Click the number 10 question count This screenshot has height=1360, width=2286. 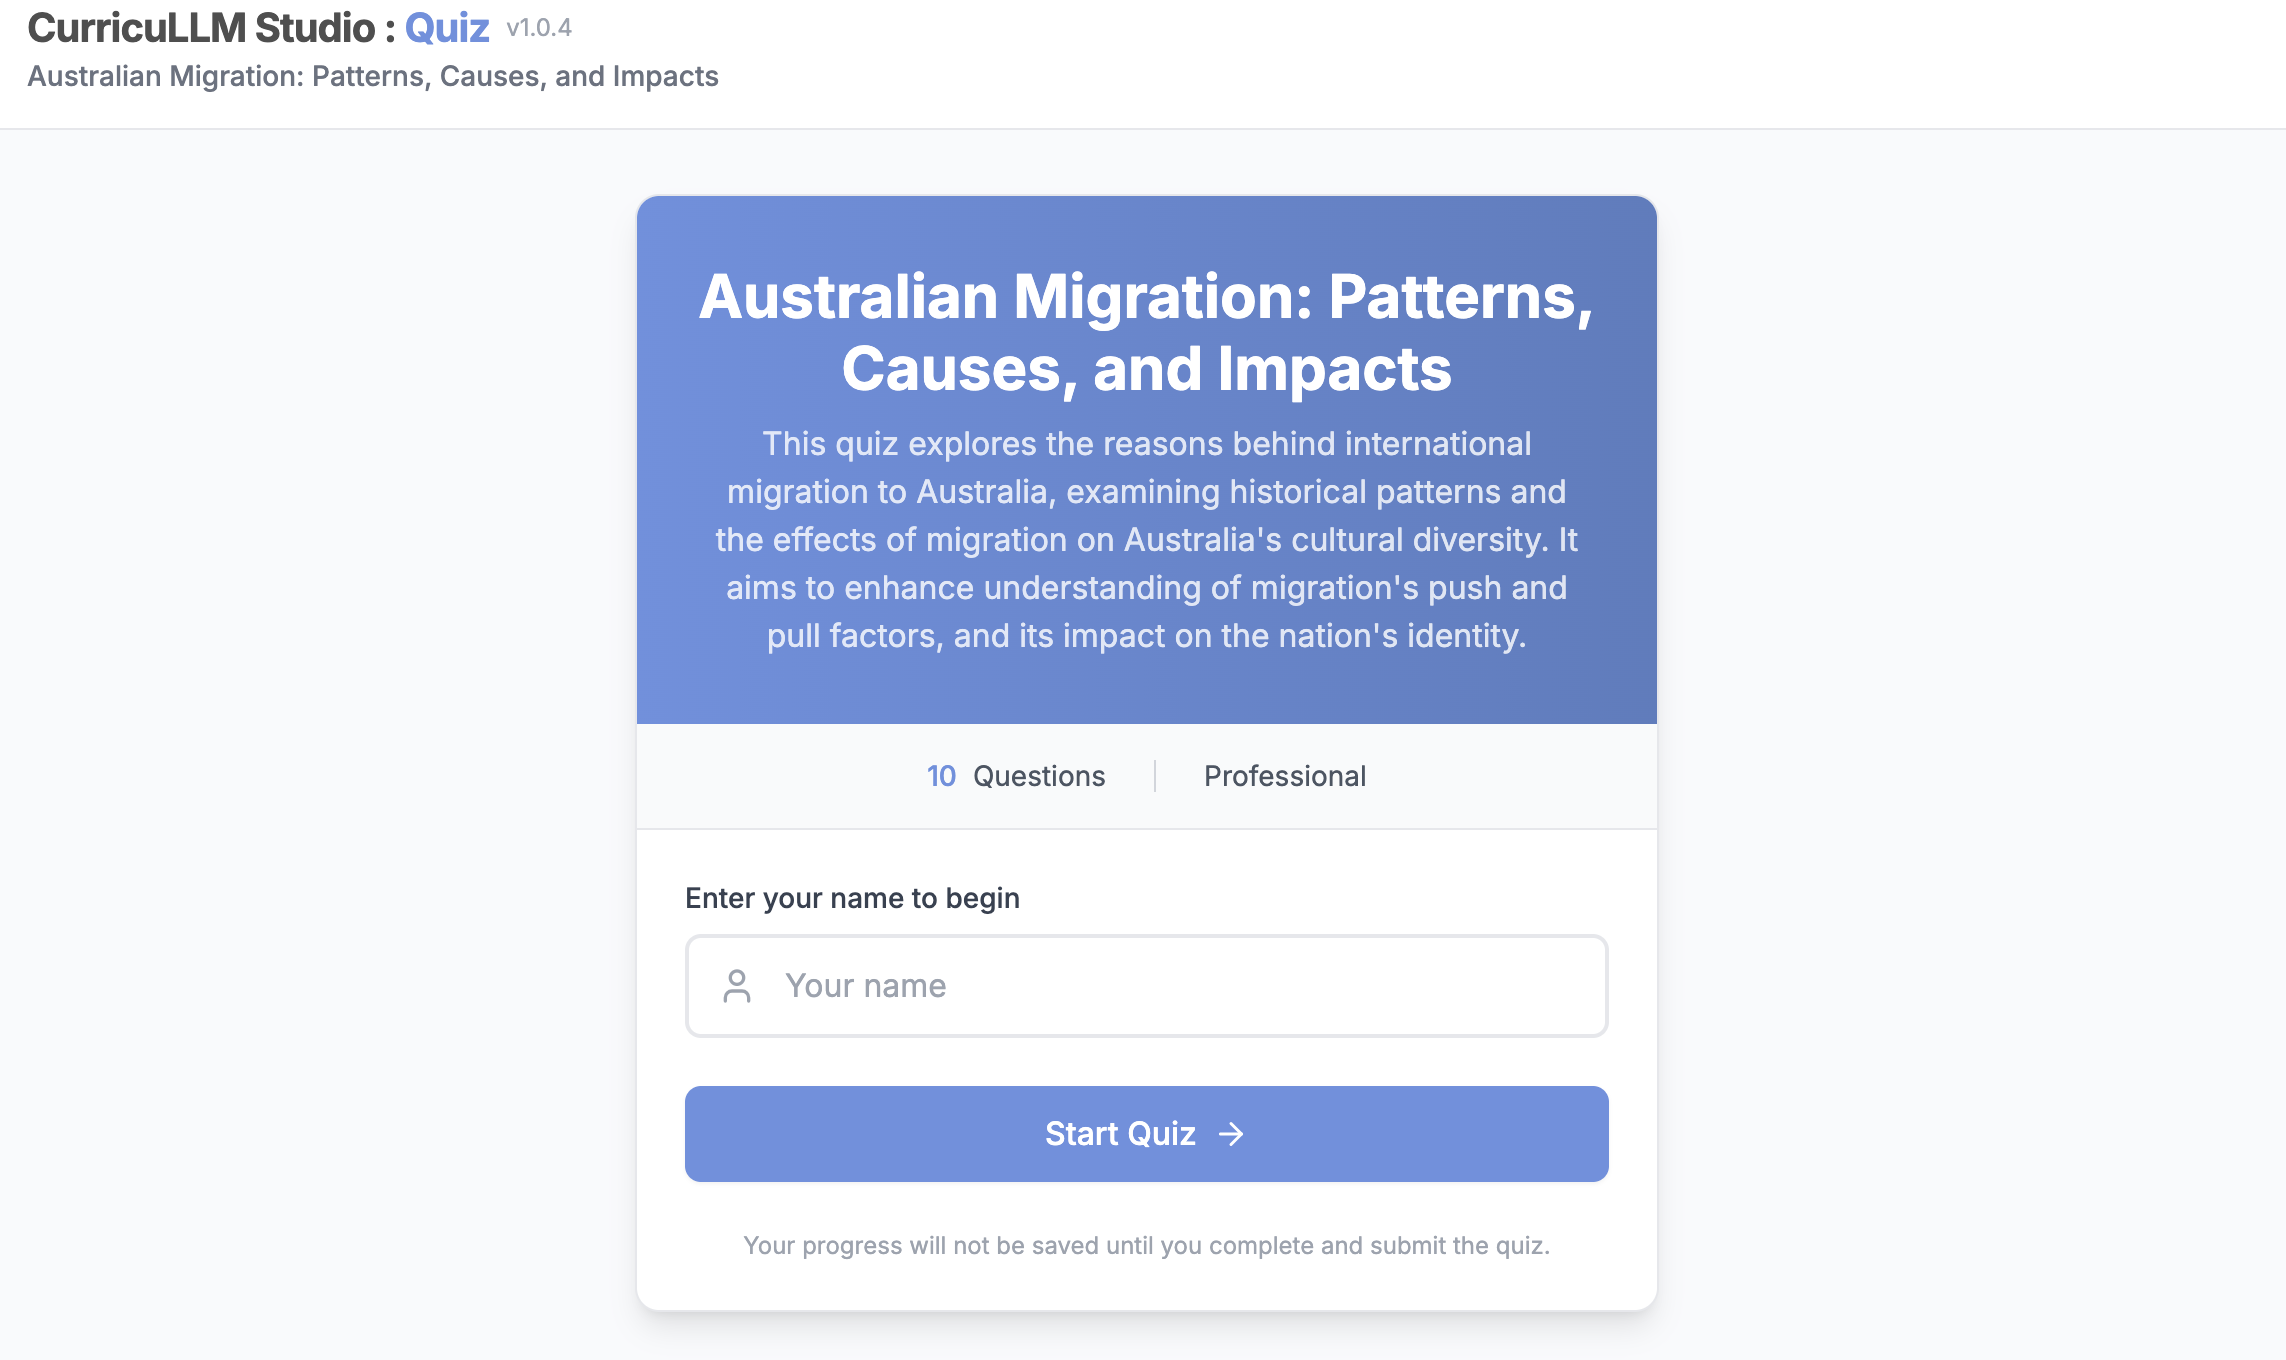(x=941, y=776)
